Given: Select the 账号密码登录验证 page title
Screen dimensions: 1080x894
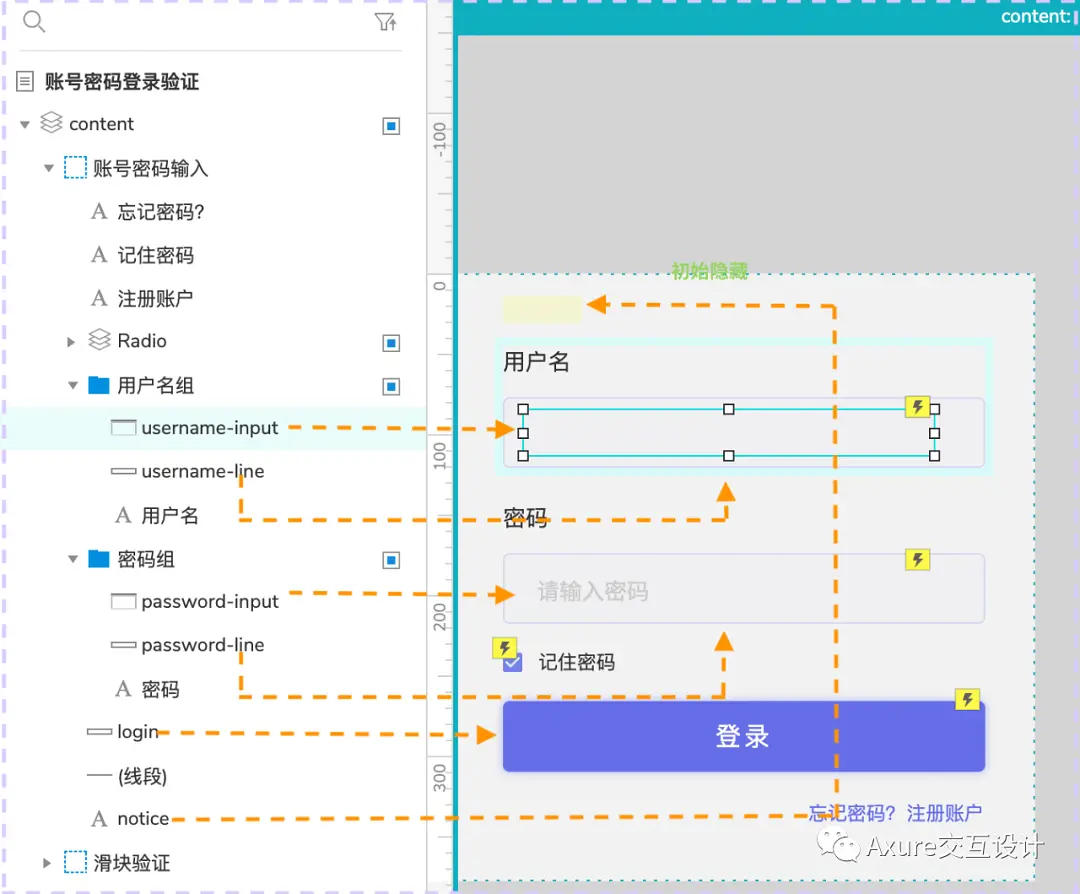Looking at the screenshot, I should tap(120, 81).
